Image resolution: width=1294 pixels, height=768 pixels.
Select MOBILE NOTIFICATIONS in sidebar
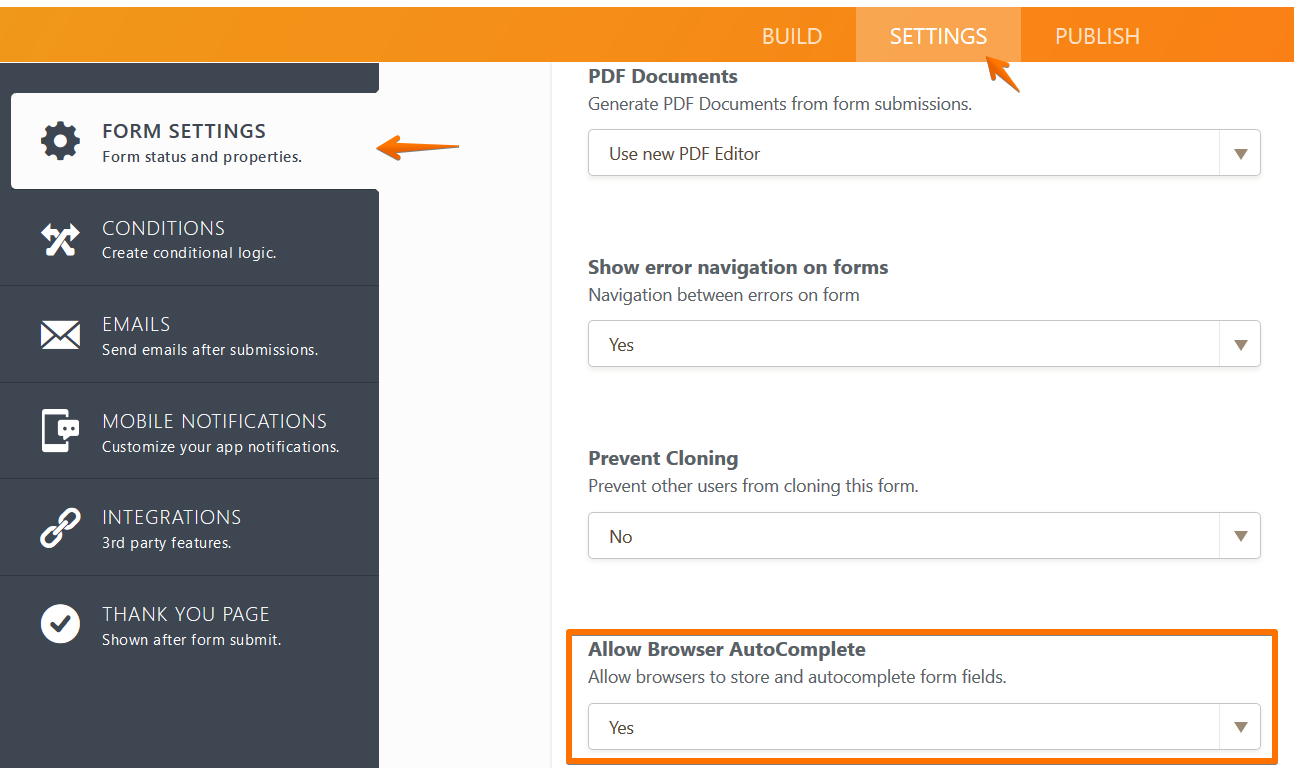tap(189, 431)
